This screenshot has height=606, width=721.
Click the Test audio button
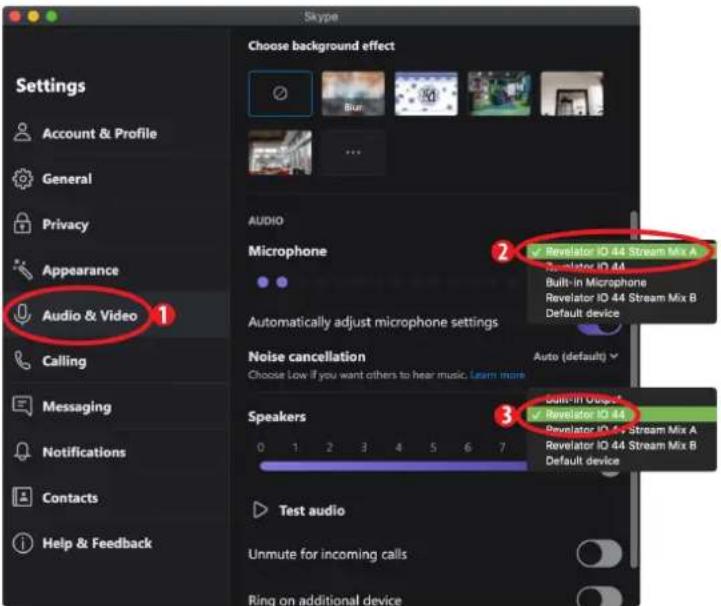coord(298,510)
